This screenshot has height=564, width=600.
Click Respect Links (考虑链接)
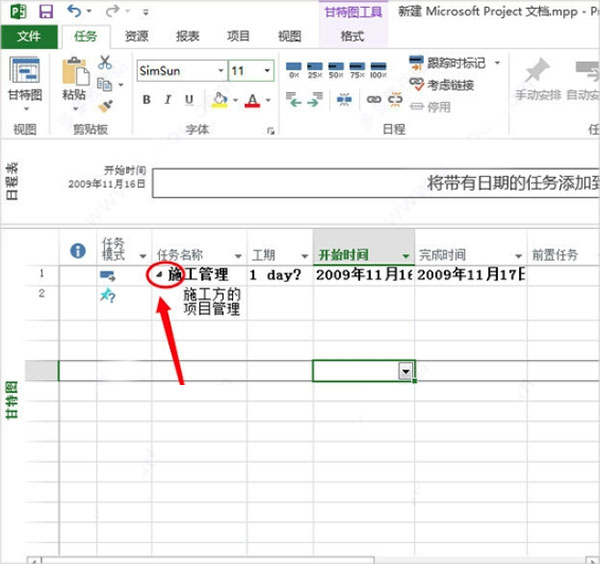(x=442, y=85)
